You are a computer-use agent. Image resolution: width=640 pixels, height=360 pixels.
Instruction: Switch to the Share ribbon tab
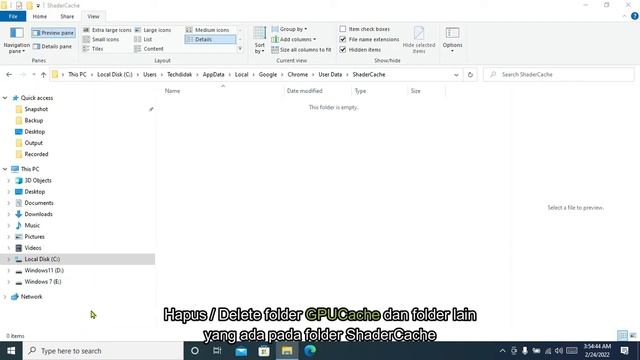(x=67, y=16)
